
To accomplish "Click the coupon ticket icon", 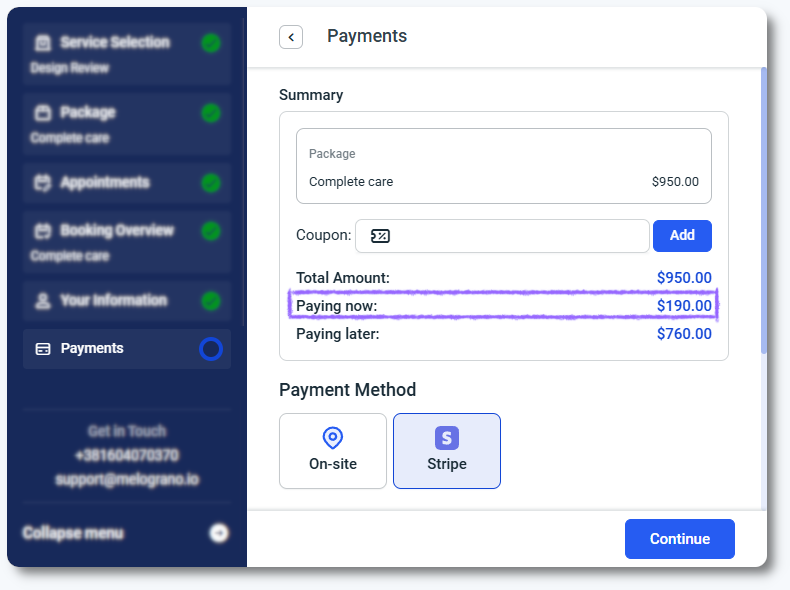I will (x=380, y=236).
